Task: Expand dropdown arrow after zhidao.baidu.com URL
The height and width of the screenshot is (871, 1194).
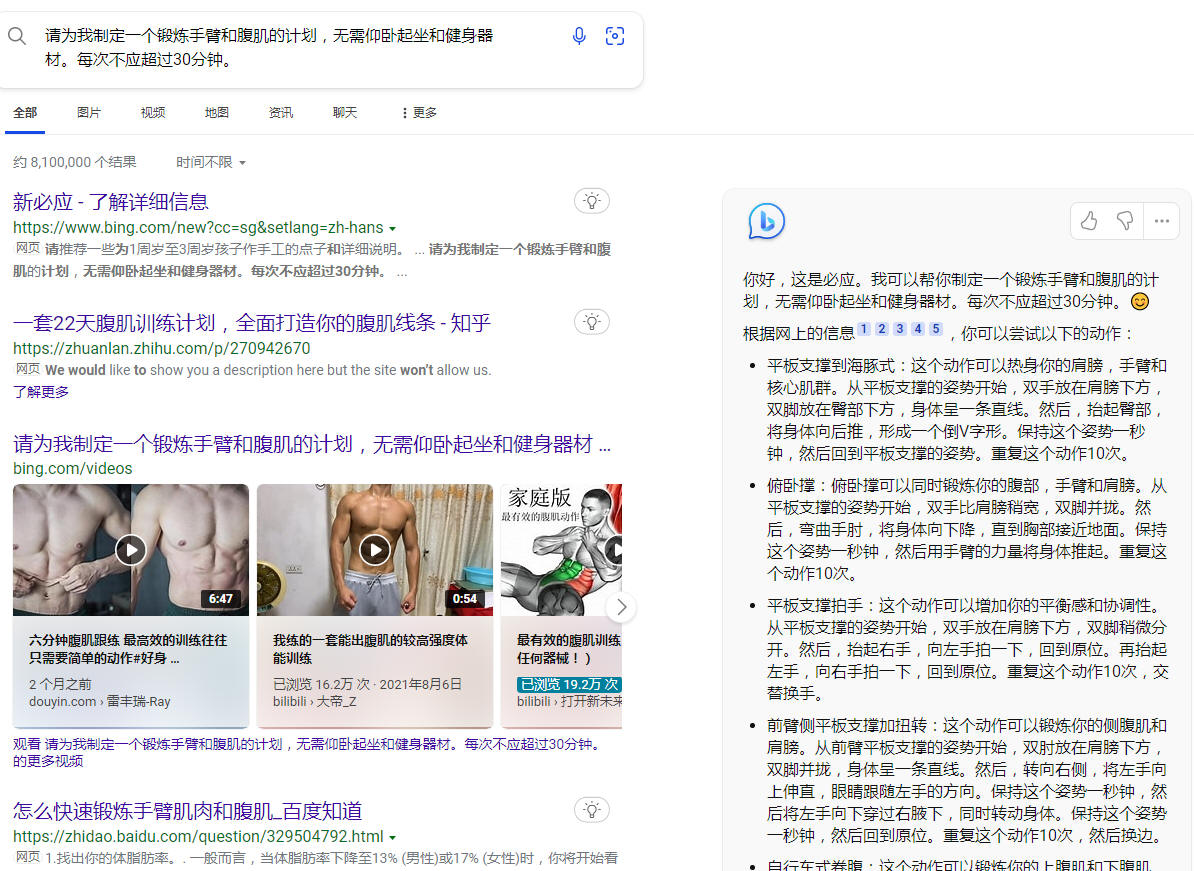Action: (392, 838)
